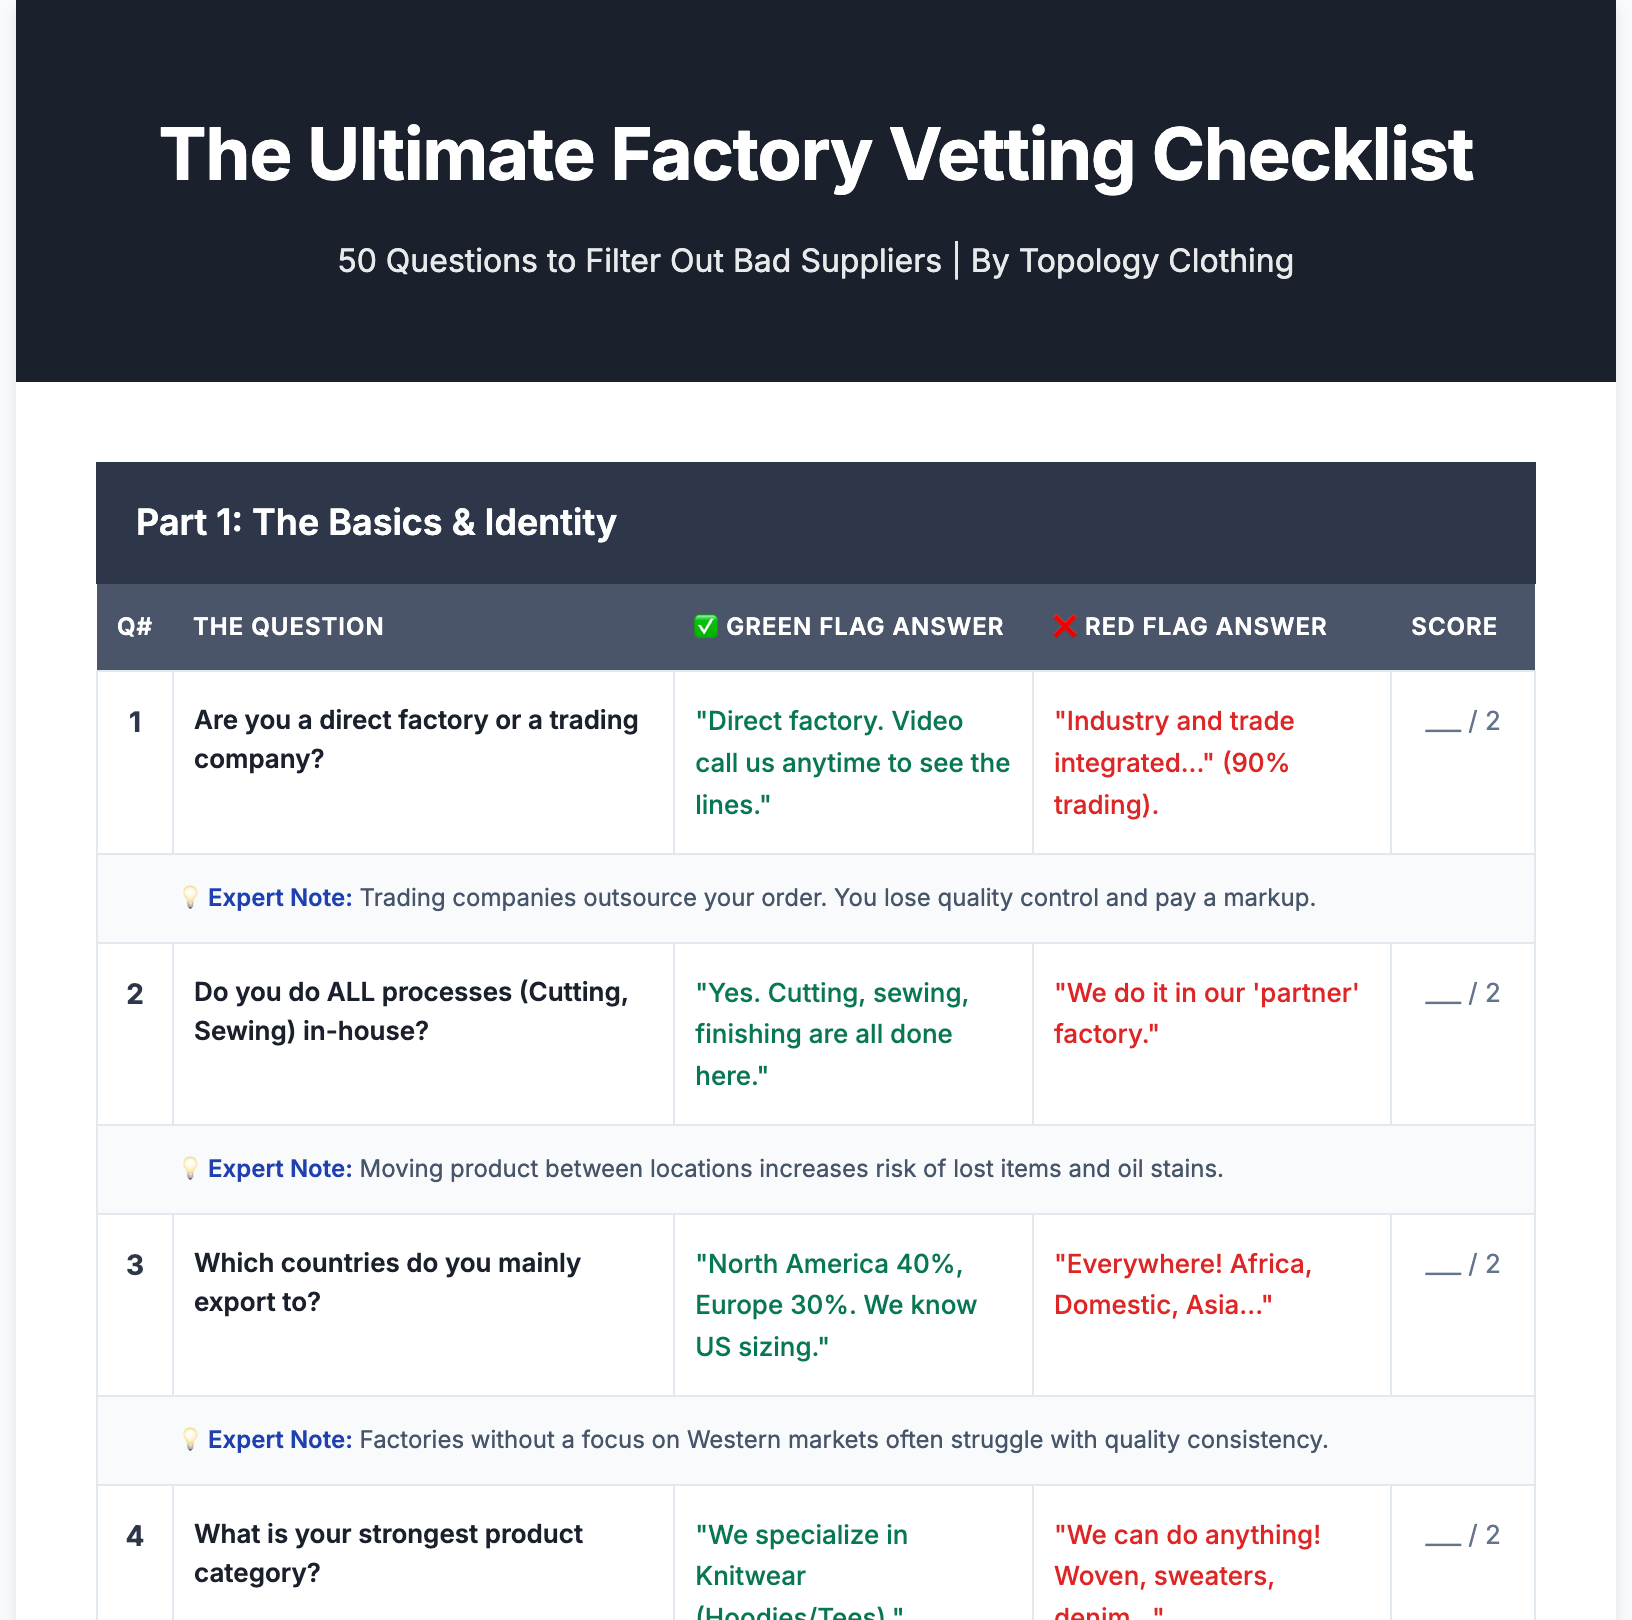Click the SCORE column header
1632x1620 pixels.
(x=1453, y=627)
